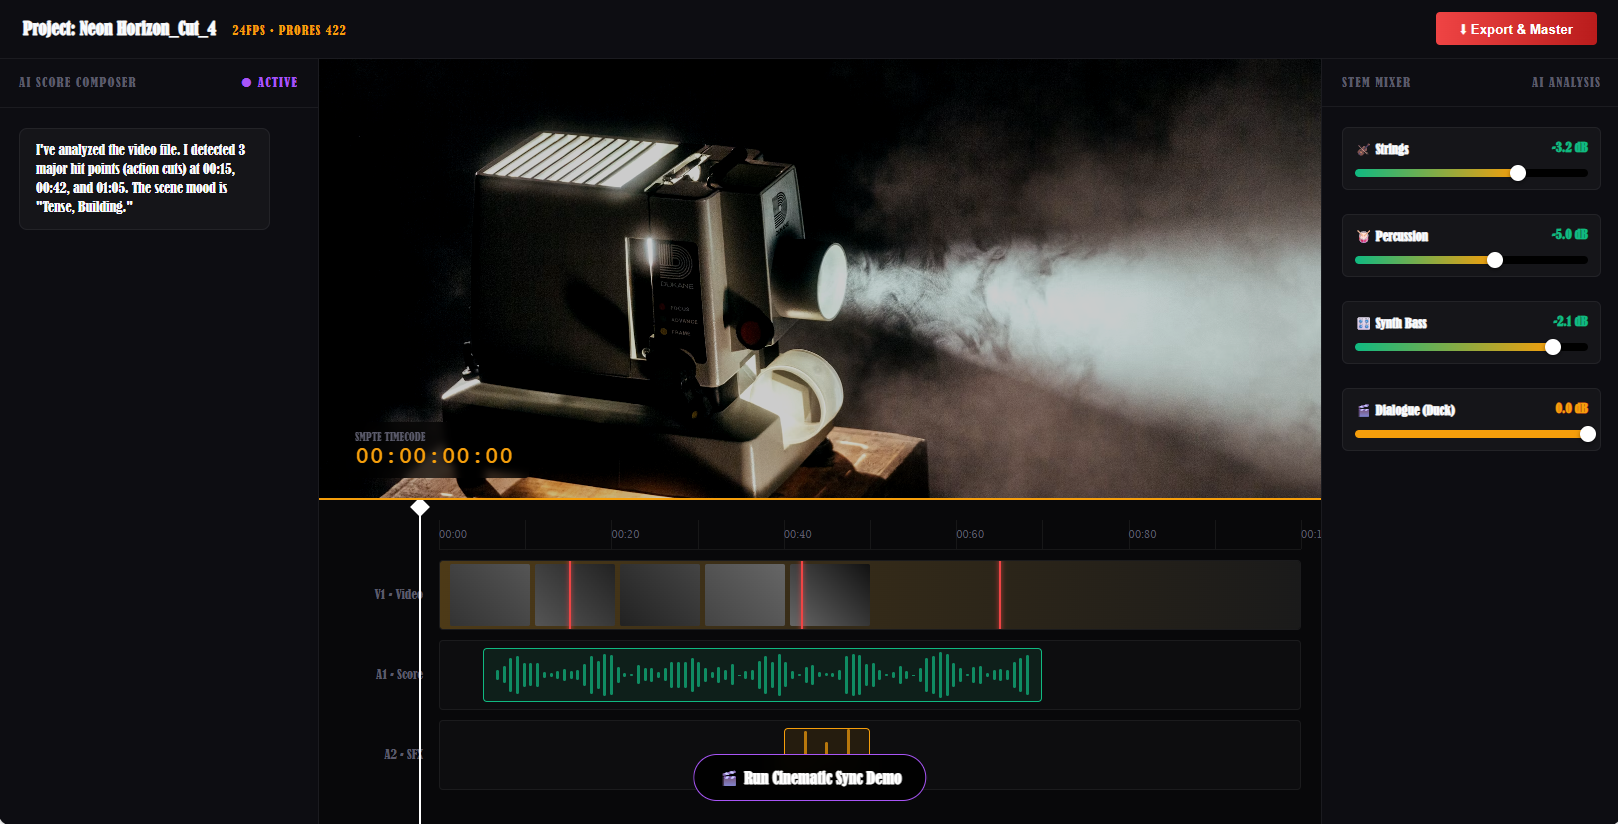This screenshot has width=1618, height=824.
Task: Select the AI Score Composer panel header
Action: [77, 82]
